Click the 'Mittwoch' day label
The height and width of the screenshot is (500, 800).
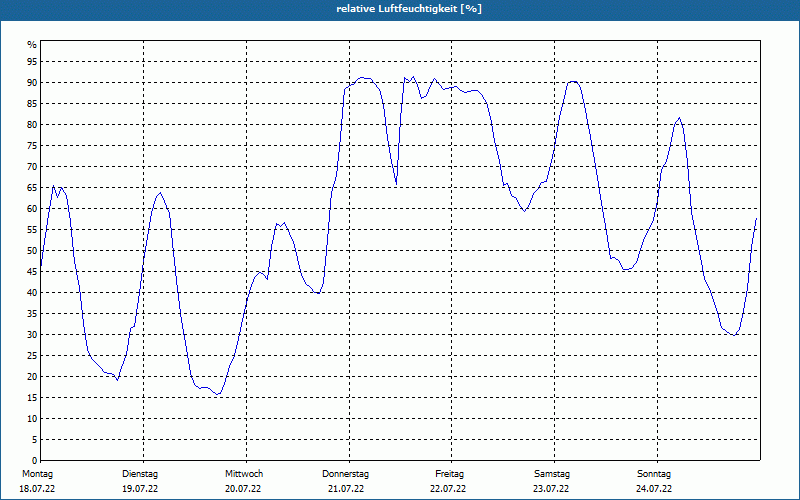coord(244,474)
